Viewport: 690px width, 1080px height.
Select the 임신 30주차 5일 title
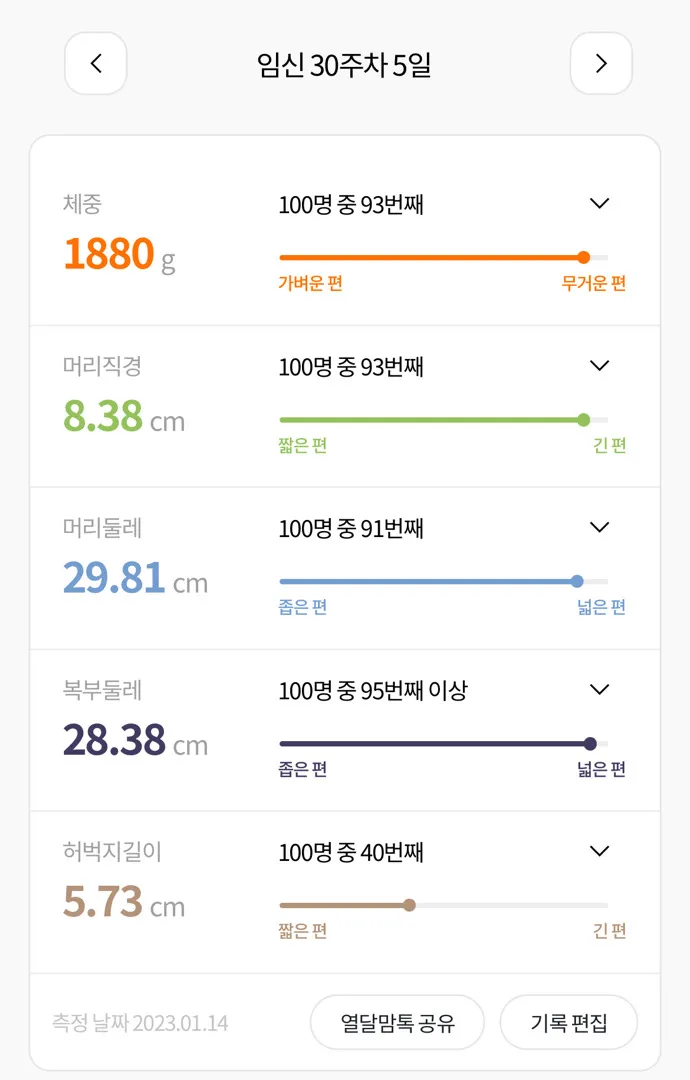pyautogui.click(x=344, y=65)
